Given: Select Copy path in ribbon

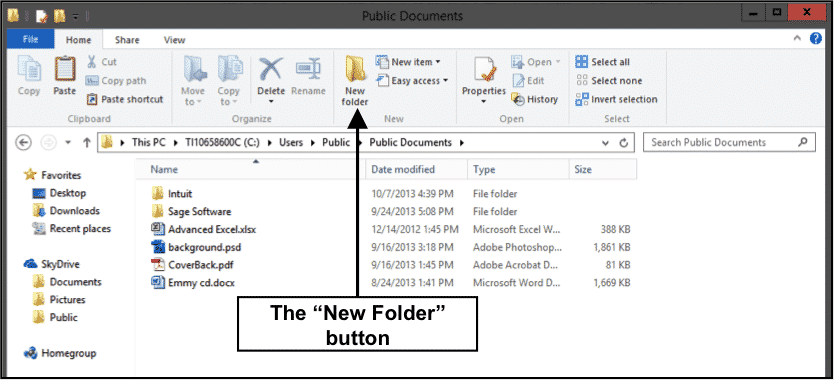Looking at the screenshot, I should 116,81.
